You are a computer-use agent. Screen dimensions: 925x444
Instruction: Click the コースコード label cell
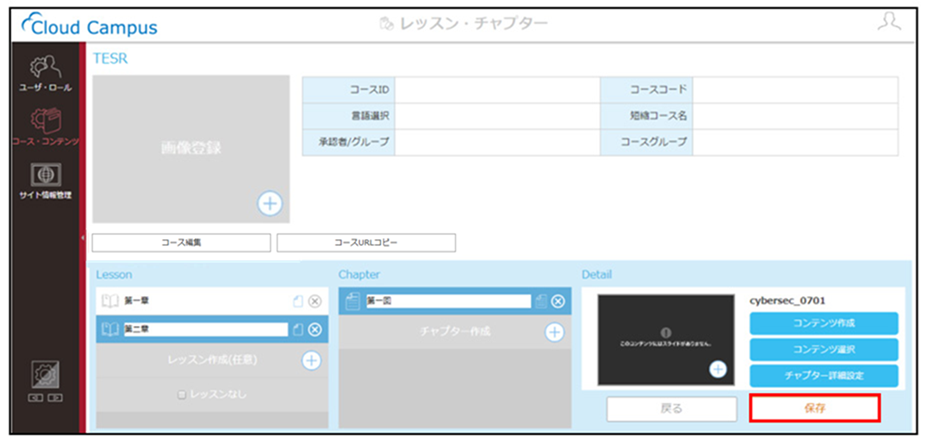click(647, 90)
